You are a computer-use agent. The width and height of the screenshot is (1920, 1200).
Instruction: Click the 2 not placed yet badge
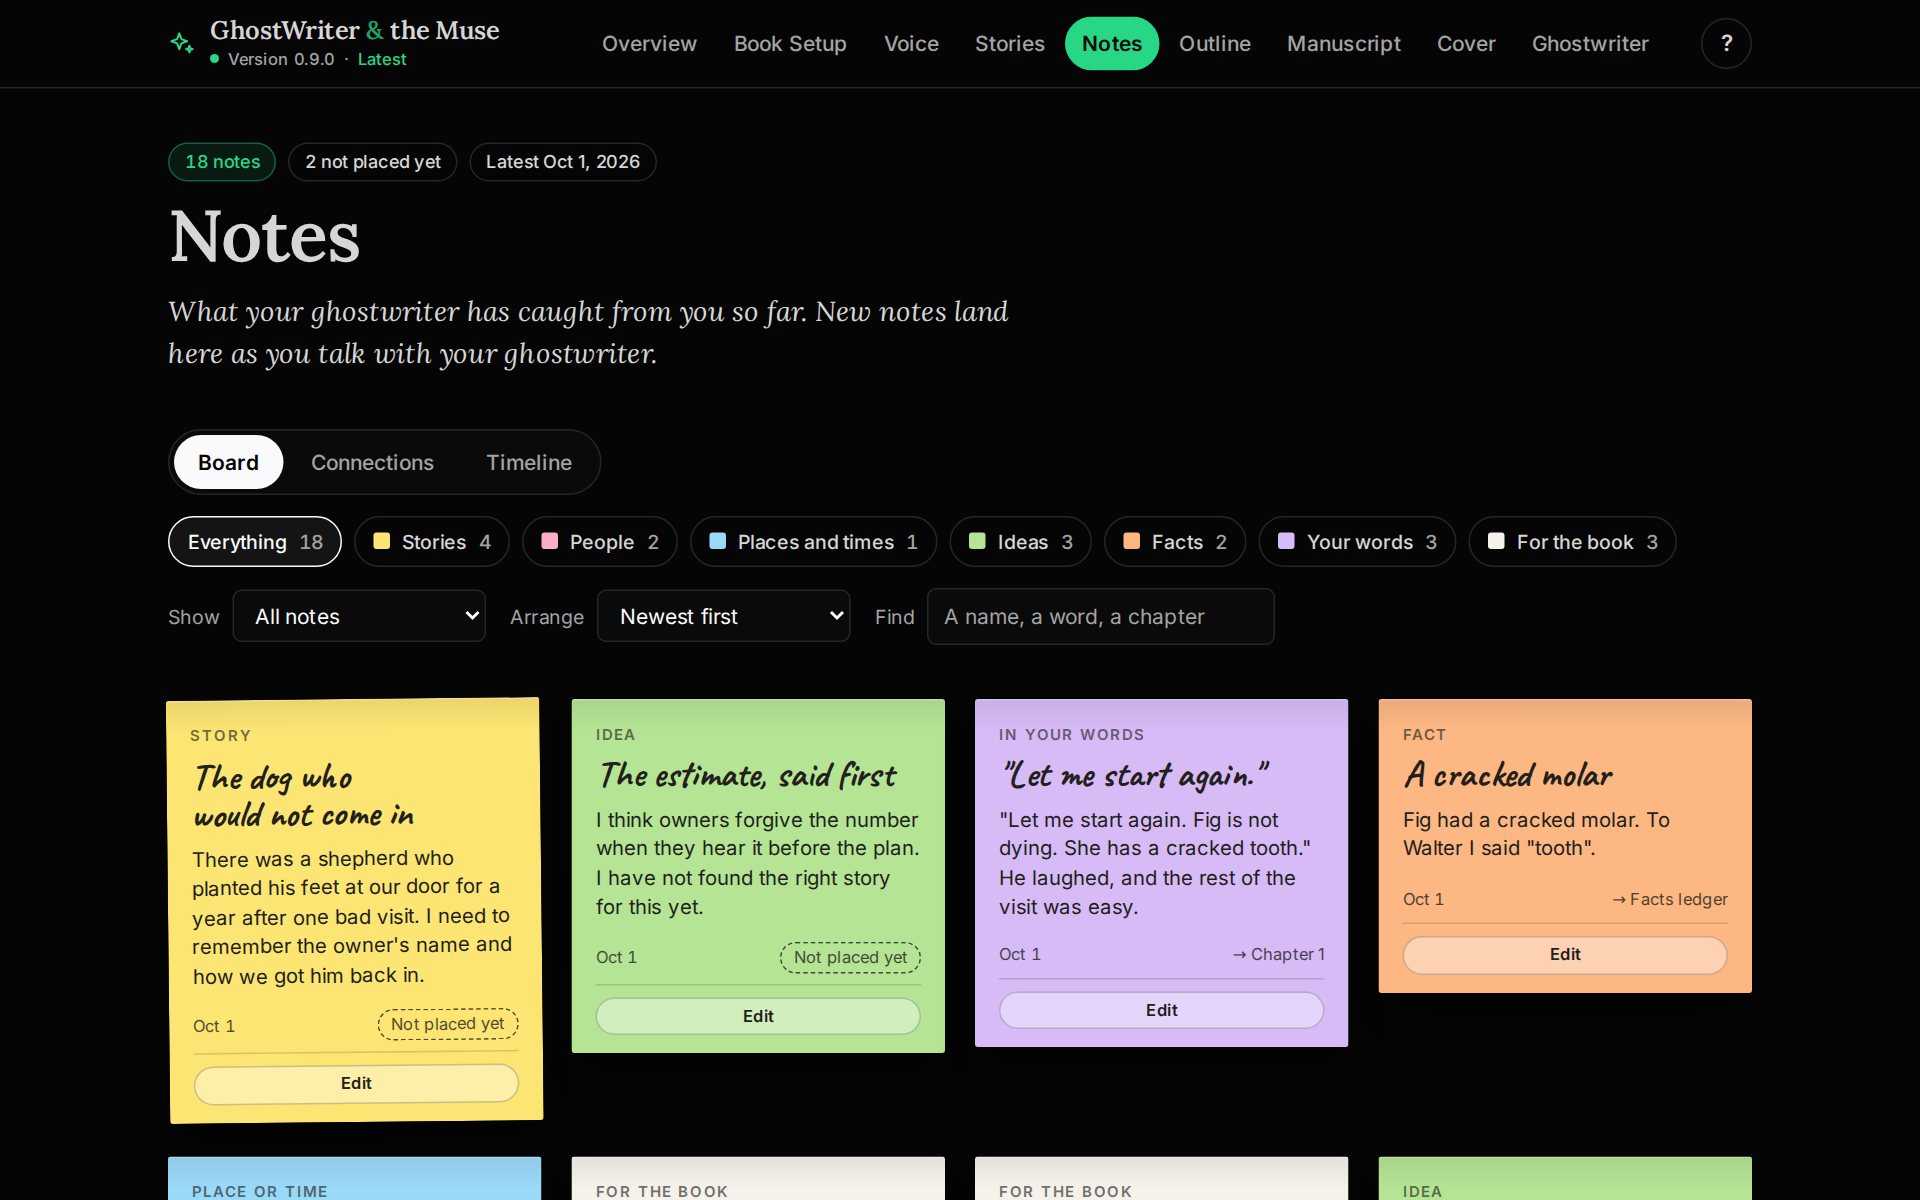click(373, 162)
